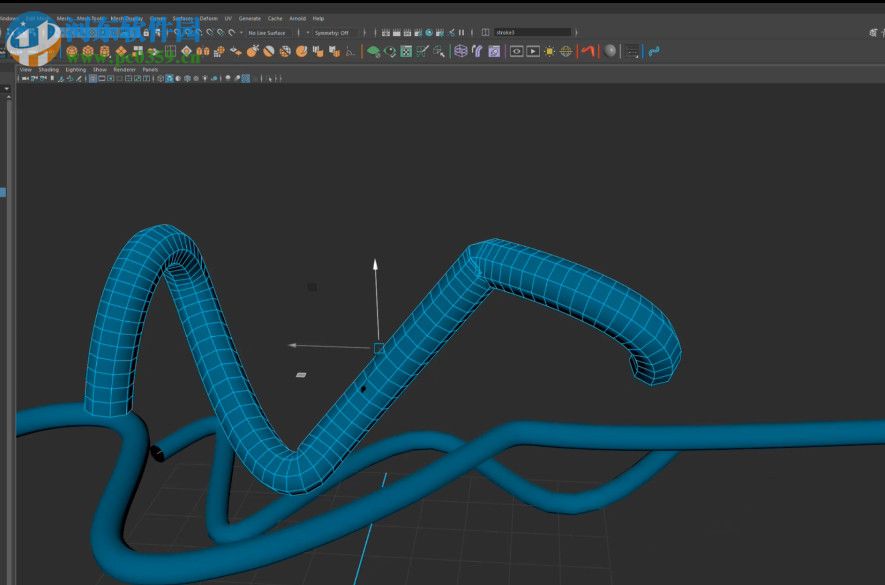This screenshot has height=585, width=885.
Task: Select the Polygon Cube creation icon
Action: 87,49
